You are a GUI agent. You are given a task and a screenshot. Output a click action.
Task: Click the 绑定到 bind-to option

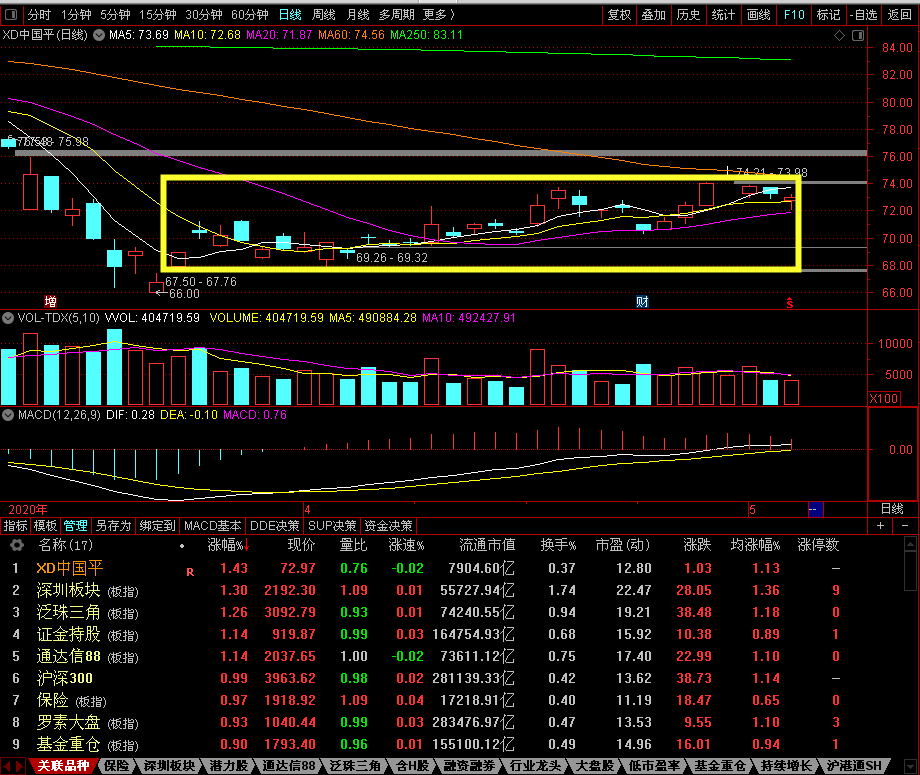coord(157,526)
